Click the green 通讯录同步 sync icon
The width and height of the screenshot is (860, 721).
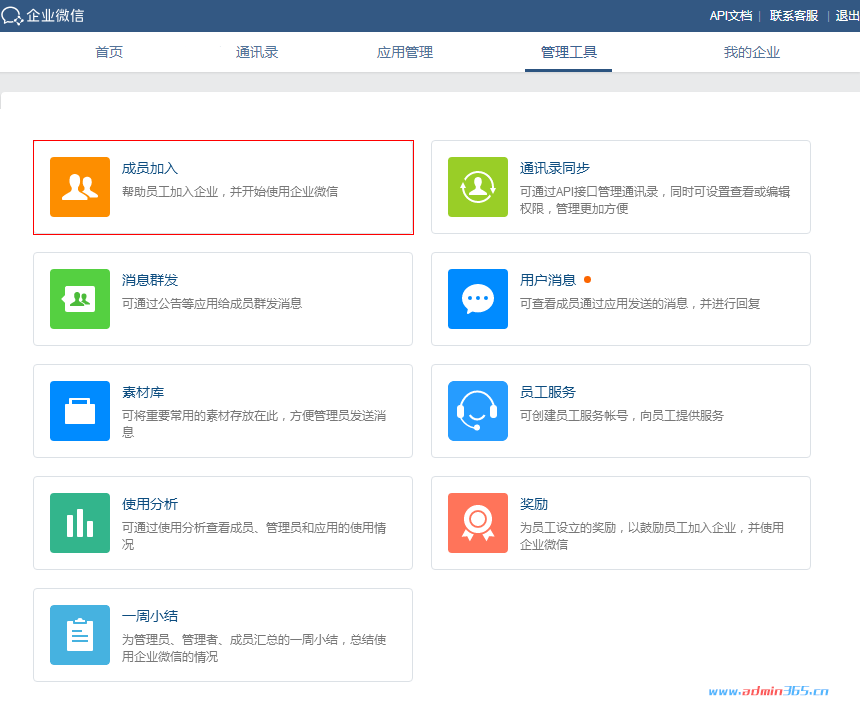(478, 187)
